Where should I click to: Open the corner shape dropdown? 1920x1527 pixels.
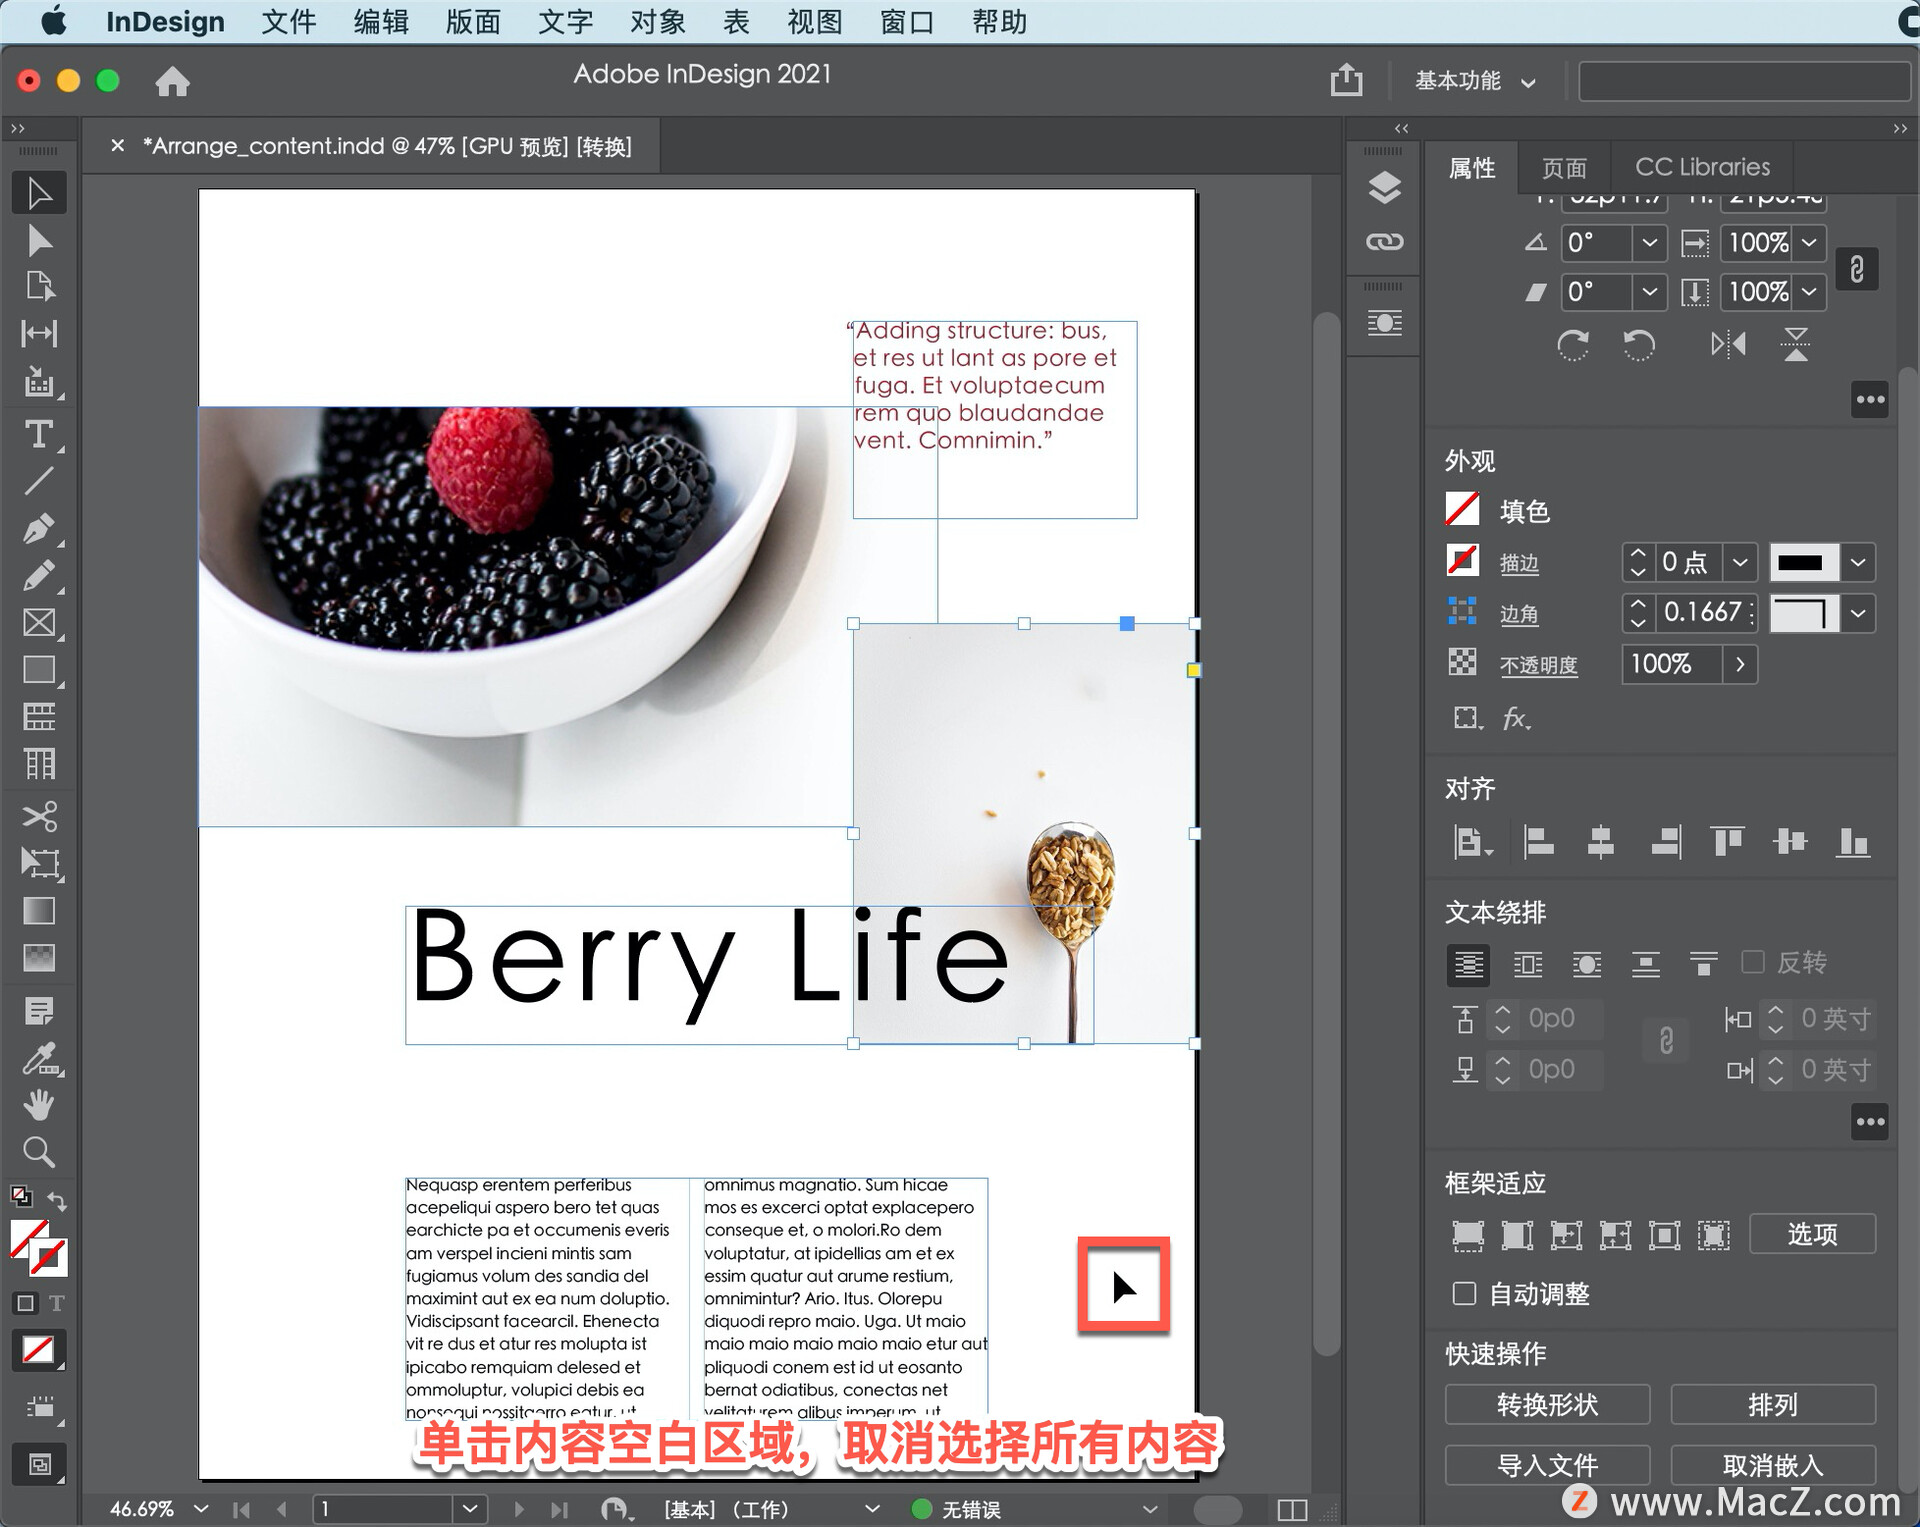pos(1858,613)
